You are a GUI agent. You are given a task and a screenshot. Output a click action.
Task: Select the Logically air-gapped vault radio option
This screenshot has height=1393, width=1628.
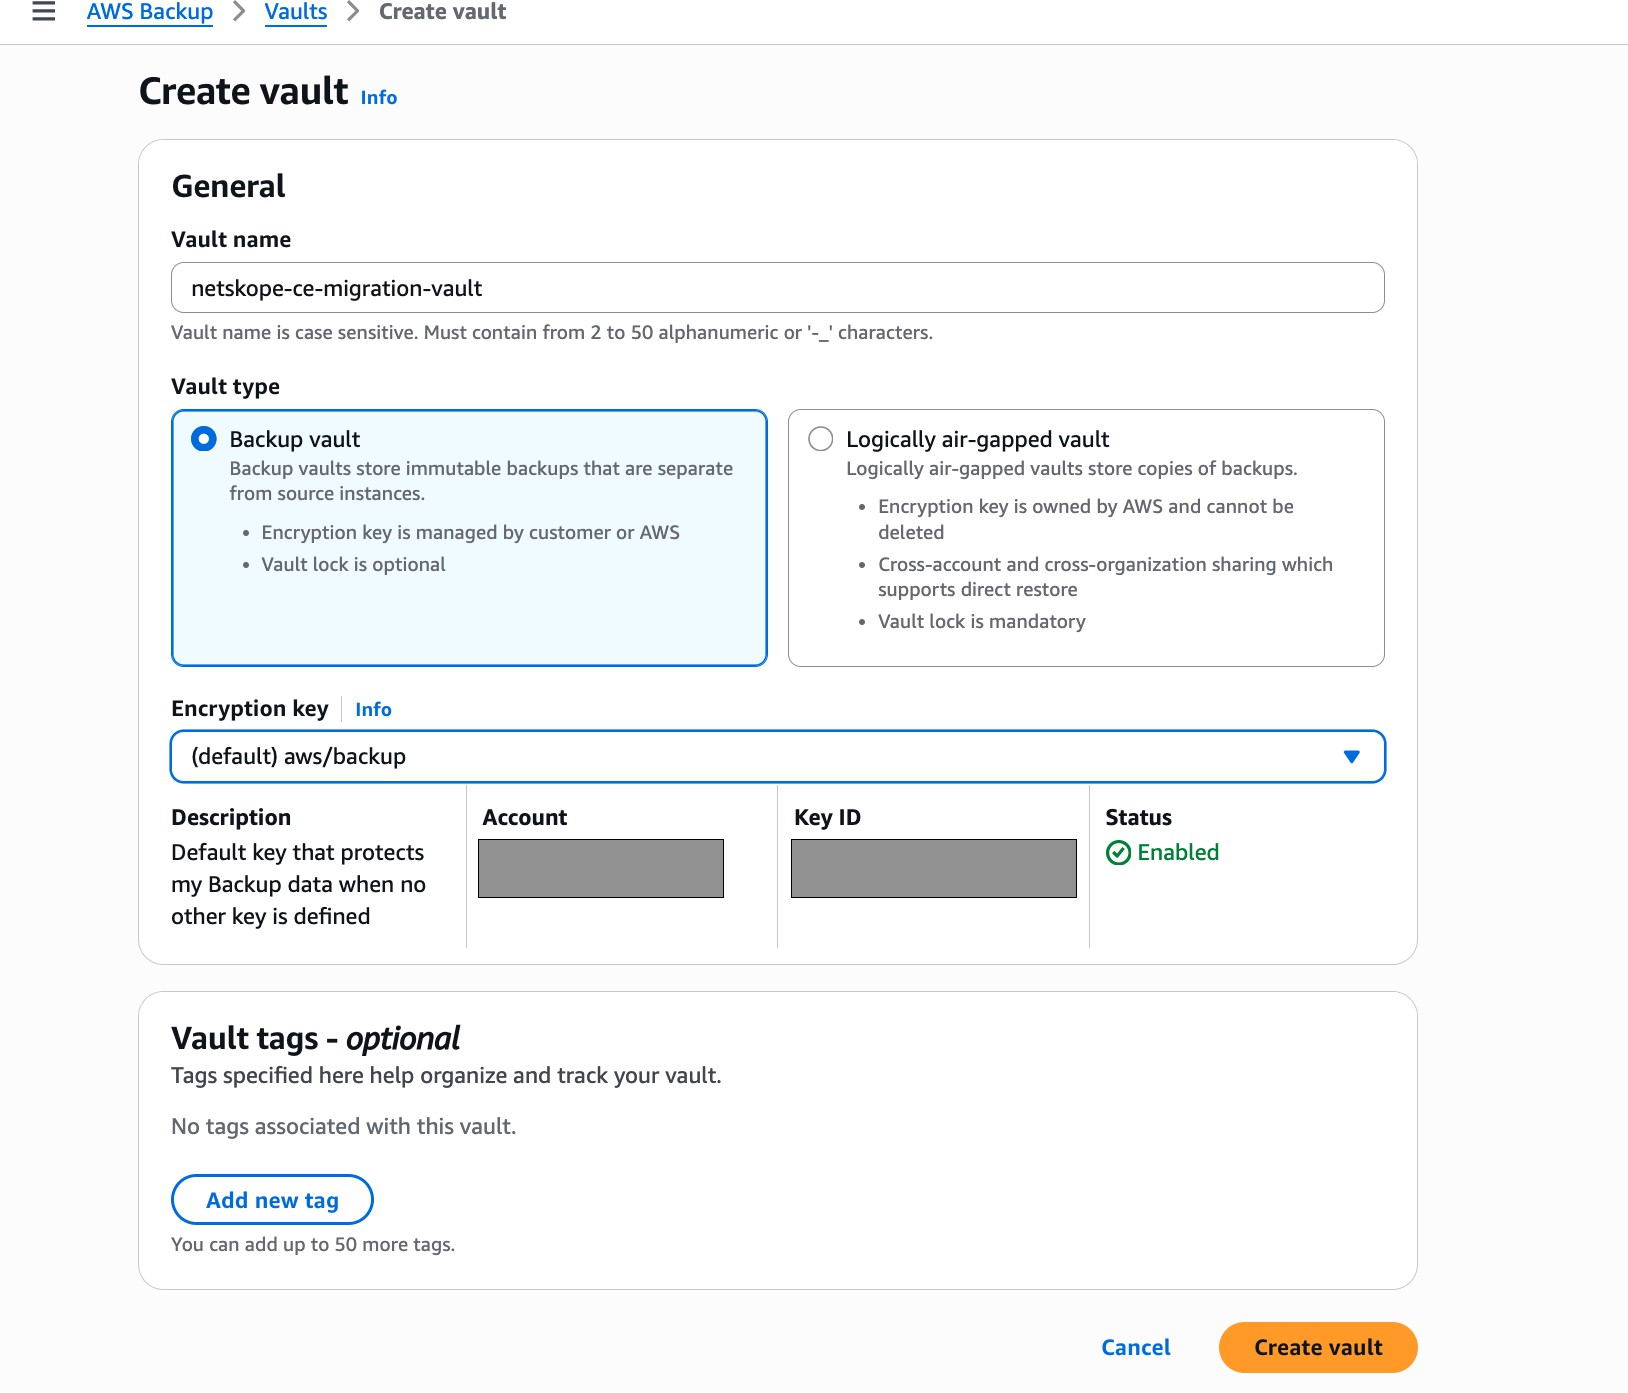pyautogui.click(x=820, y=439)
